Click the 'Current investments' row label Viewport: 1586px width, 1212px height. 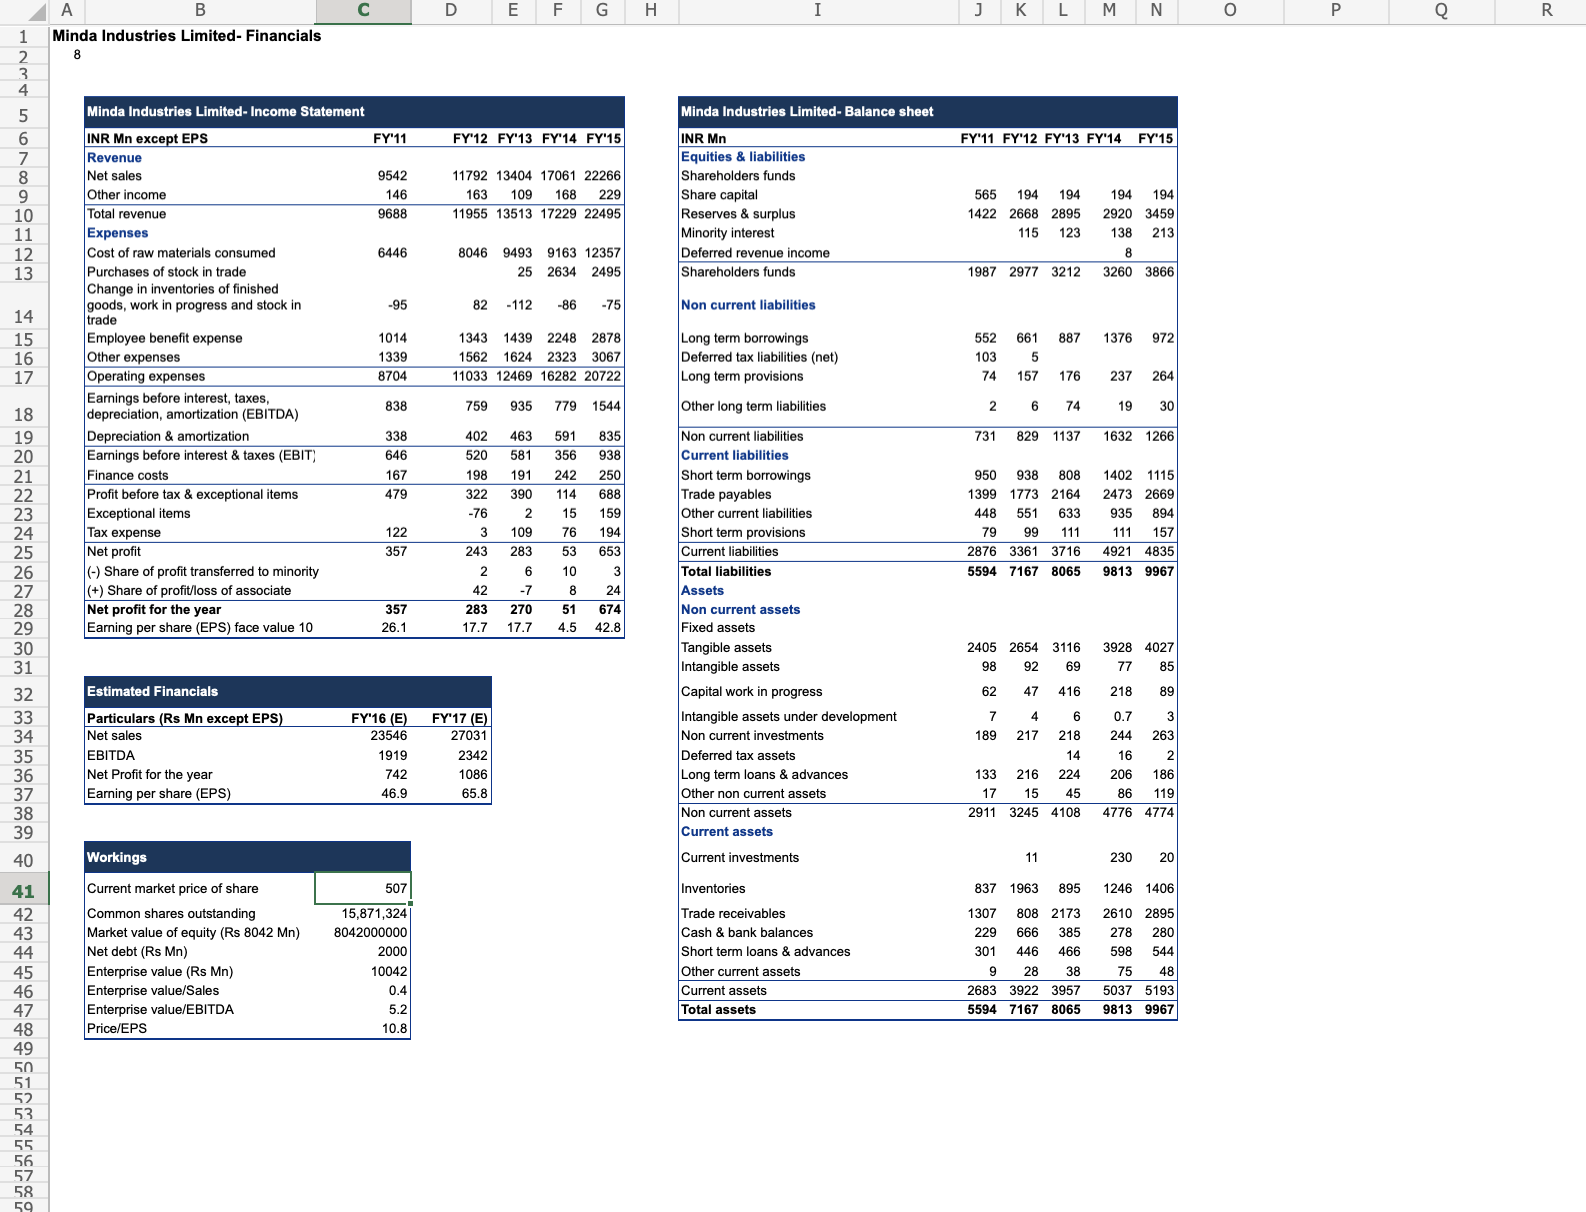[x=740, y=857]
